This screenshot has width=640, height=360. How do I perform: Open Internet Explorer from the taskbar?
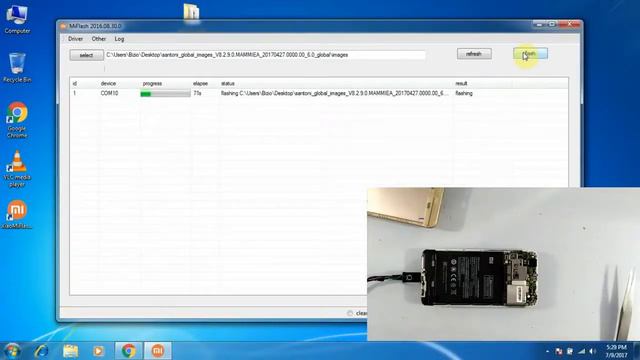[x=41, y=351]
